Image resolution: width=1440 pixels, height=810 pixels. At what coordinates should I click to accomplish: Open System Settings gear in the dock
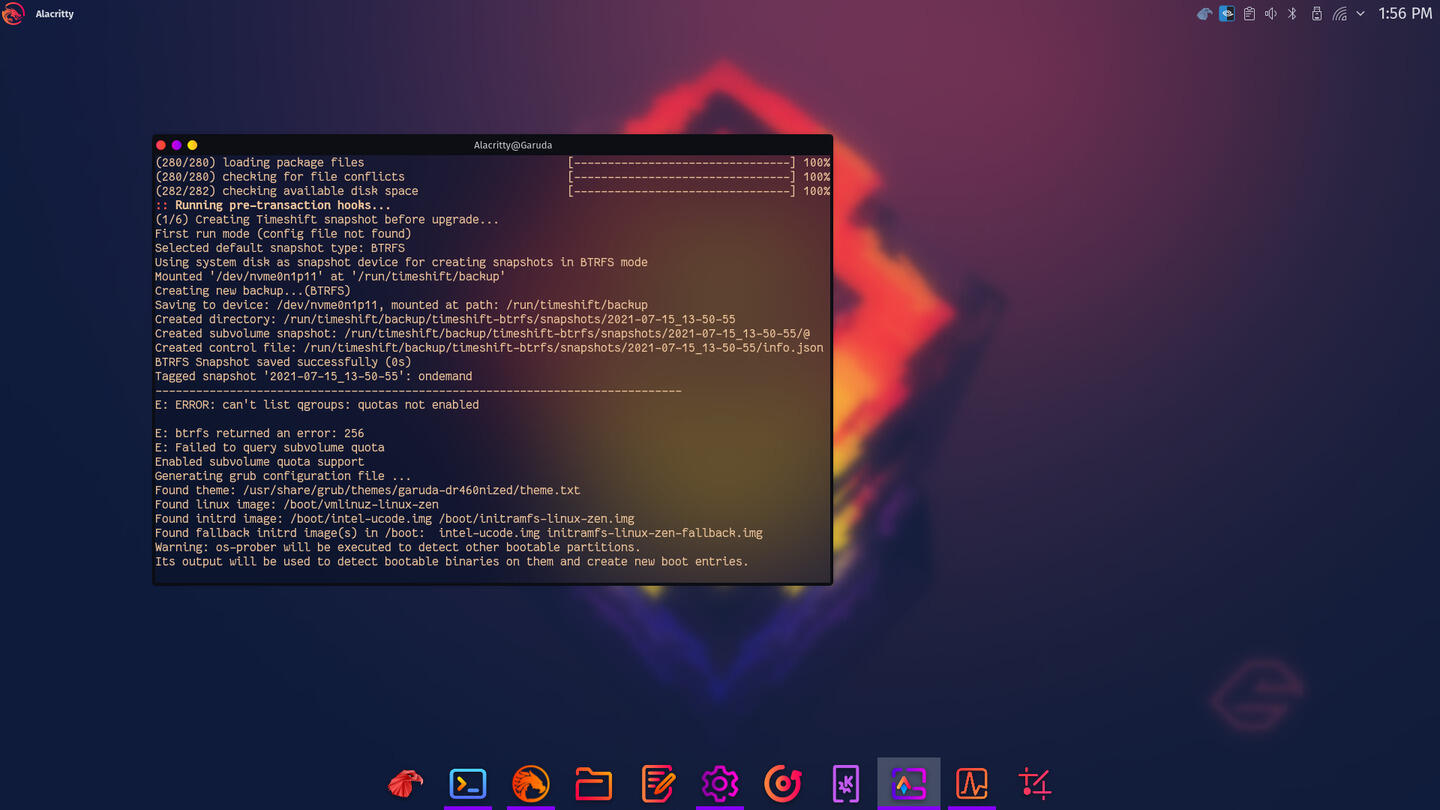pyautogui.click(x=720, y=783)
